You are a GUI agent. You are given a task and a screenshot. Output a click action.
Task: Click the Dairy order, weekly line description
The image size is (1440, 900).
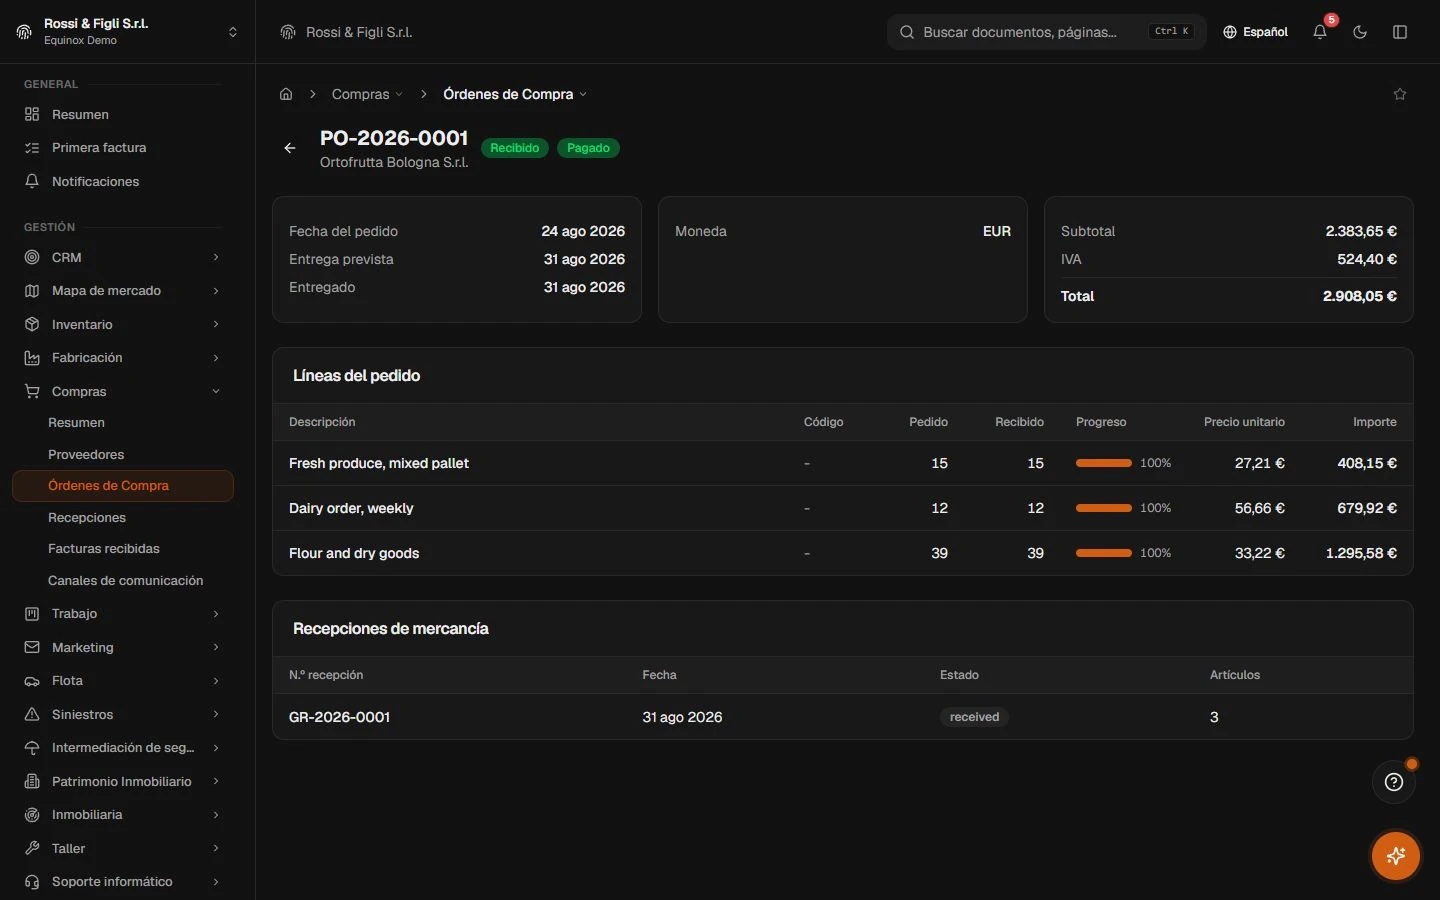351,508
